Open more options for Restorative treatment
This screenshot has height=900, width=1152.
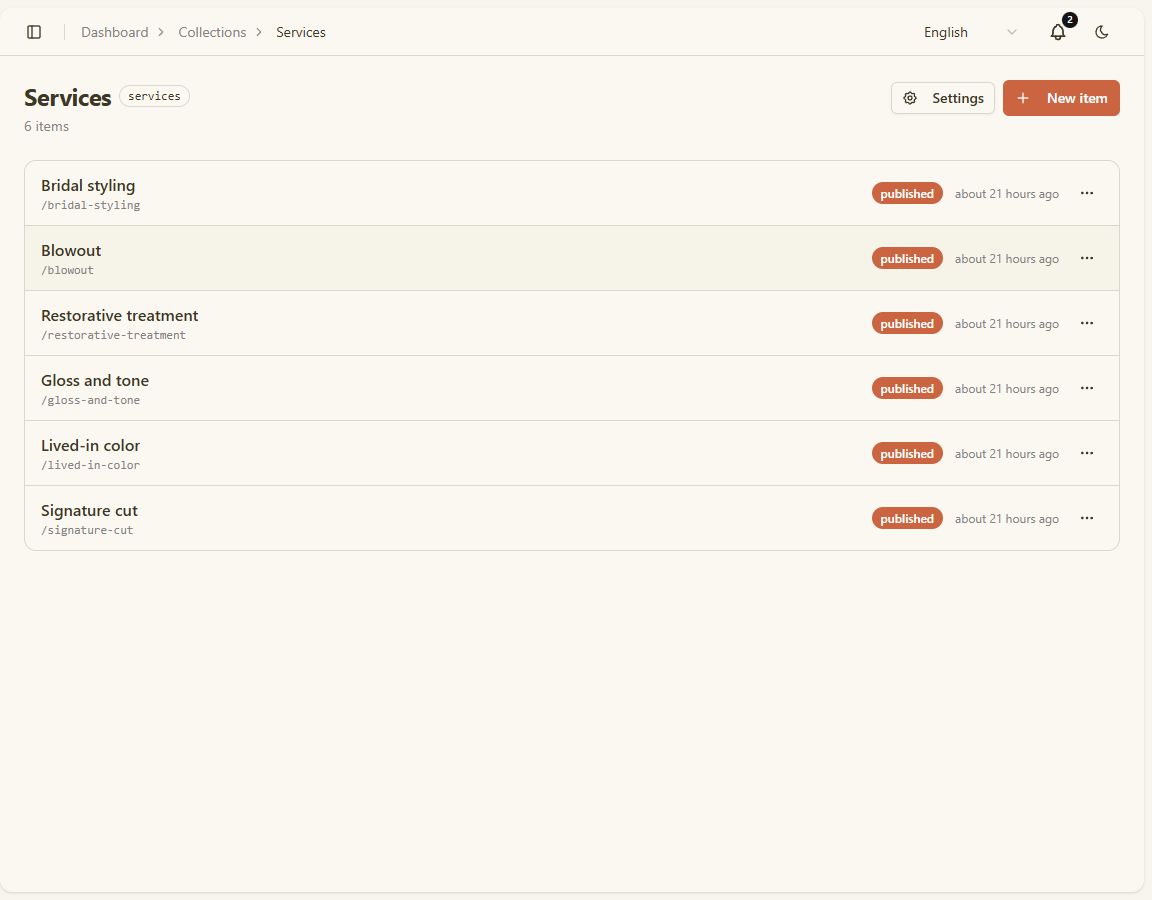[x=1087, y=323]
